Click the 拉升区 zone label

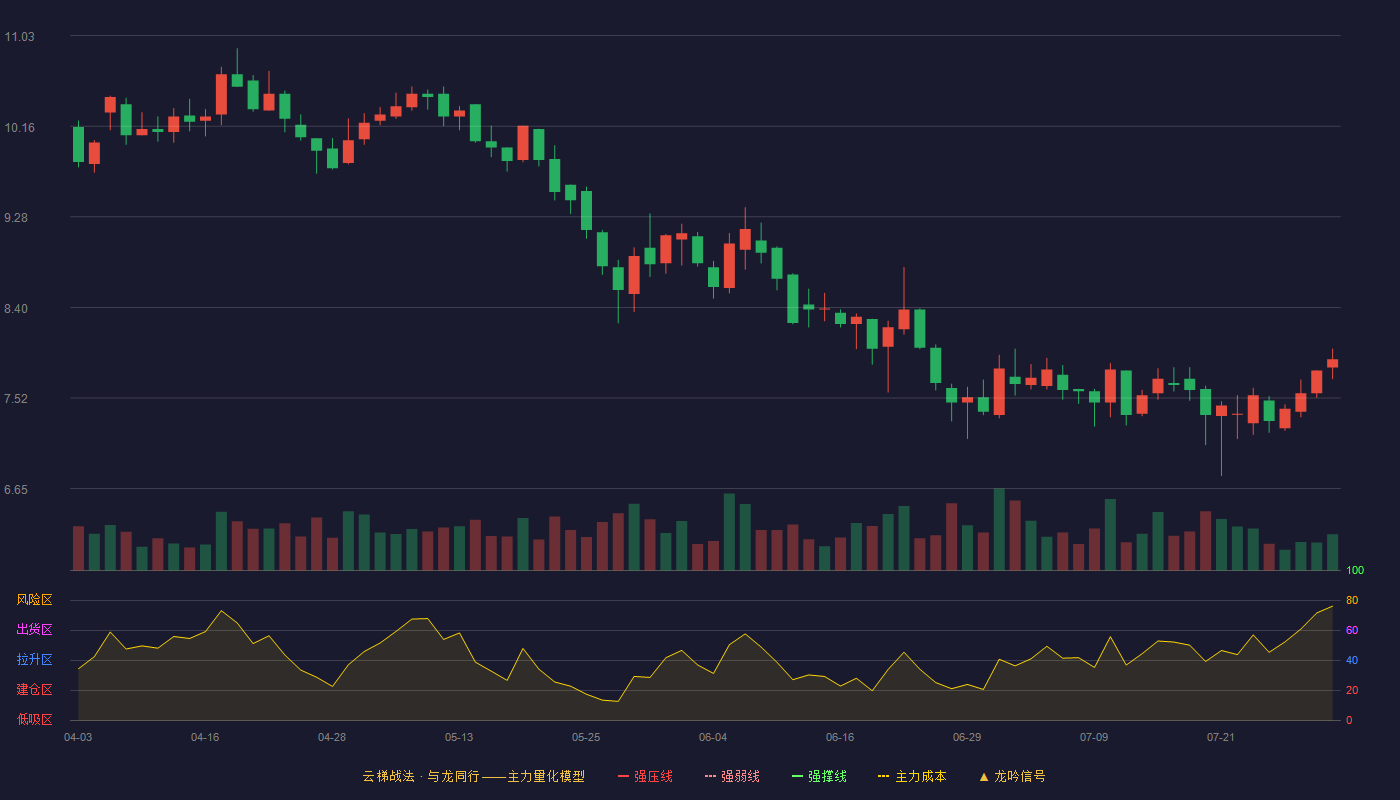tap(34, 660)
